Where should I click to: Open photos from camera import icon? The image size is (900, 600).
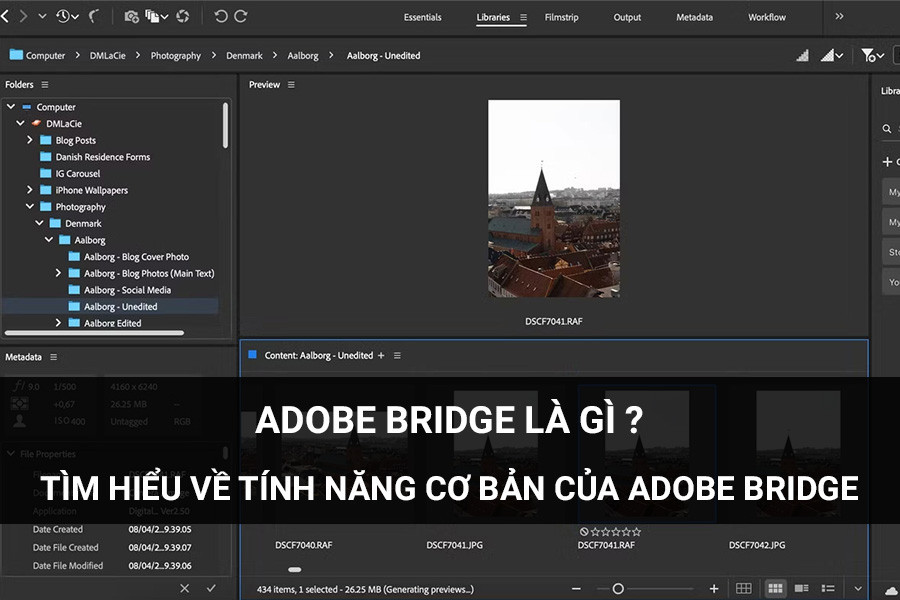130,16
